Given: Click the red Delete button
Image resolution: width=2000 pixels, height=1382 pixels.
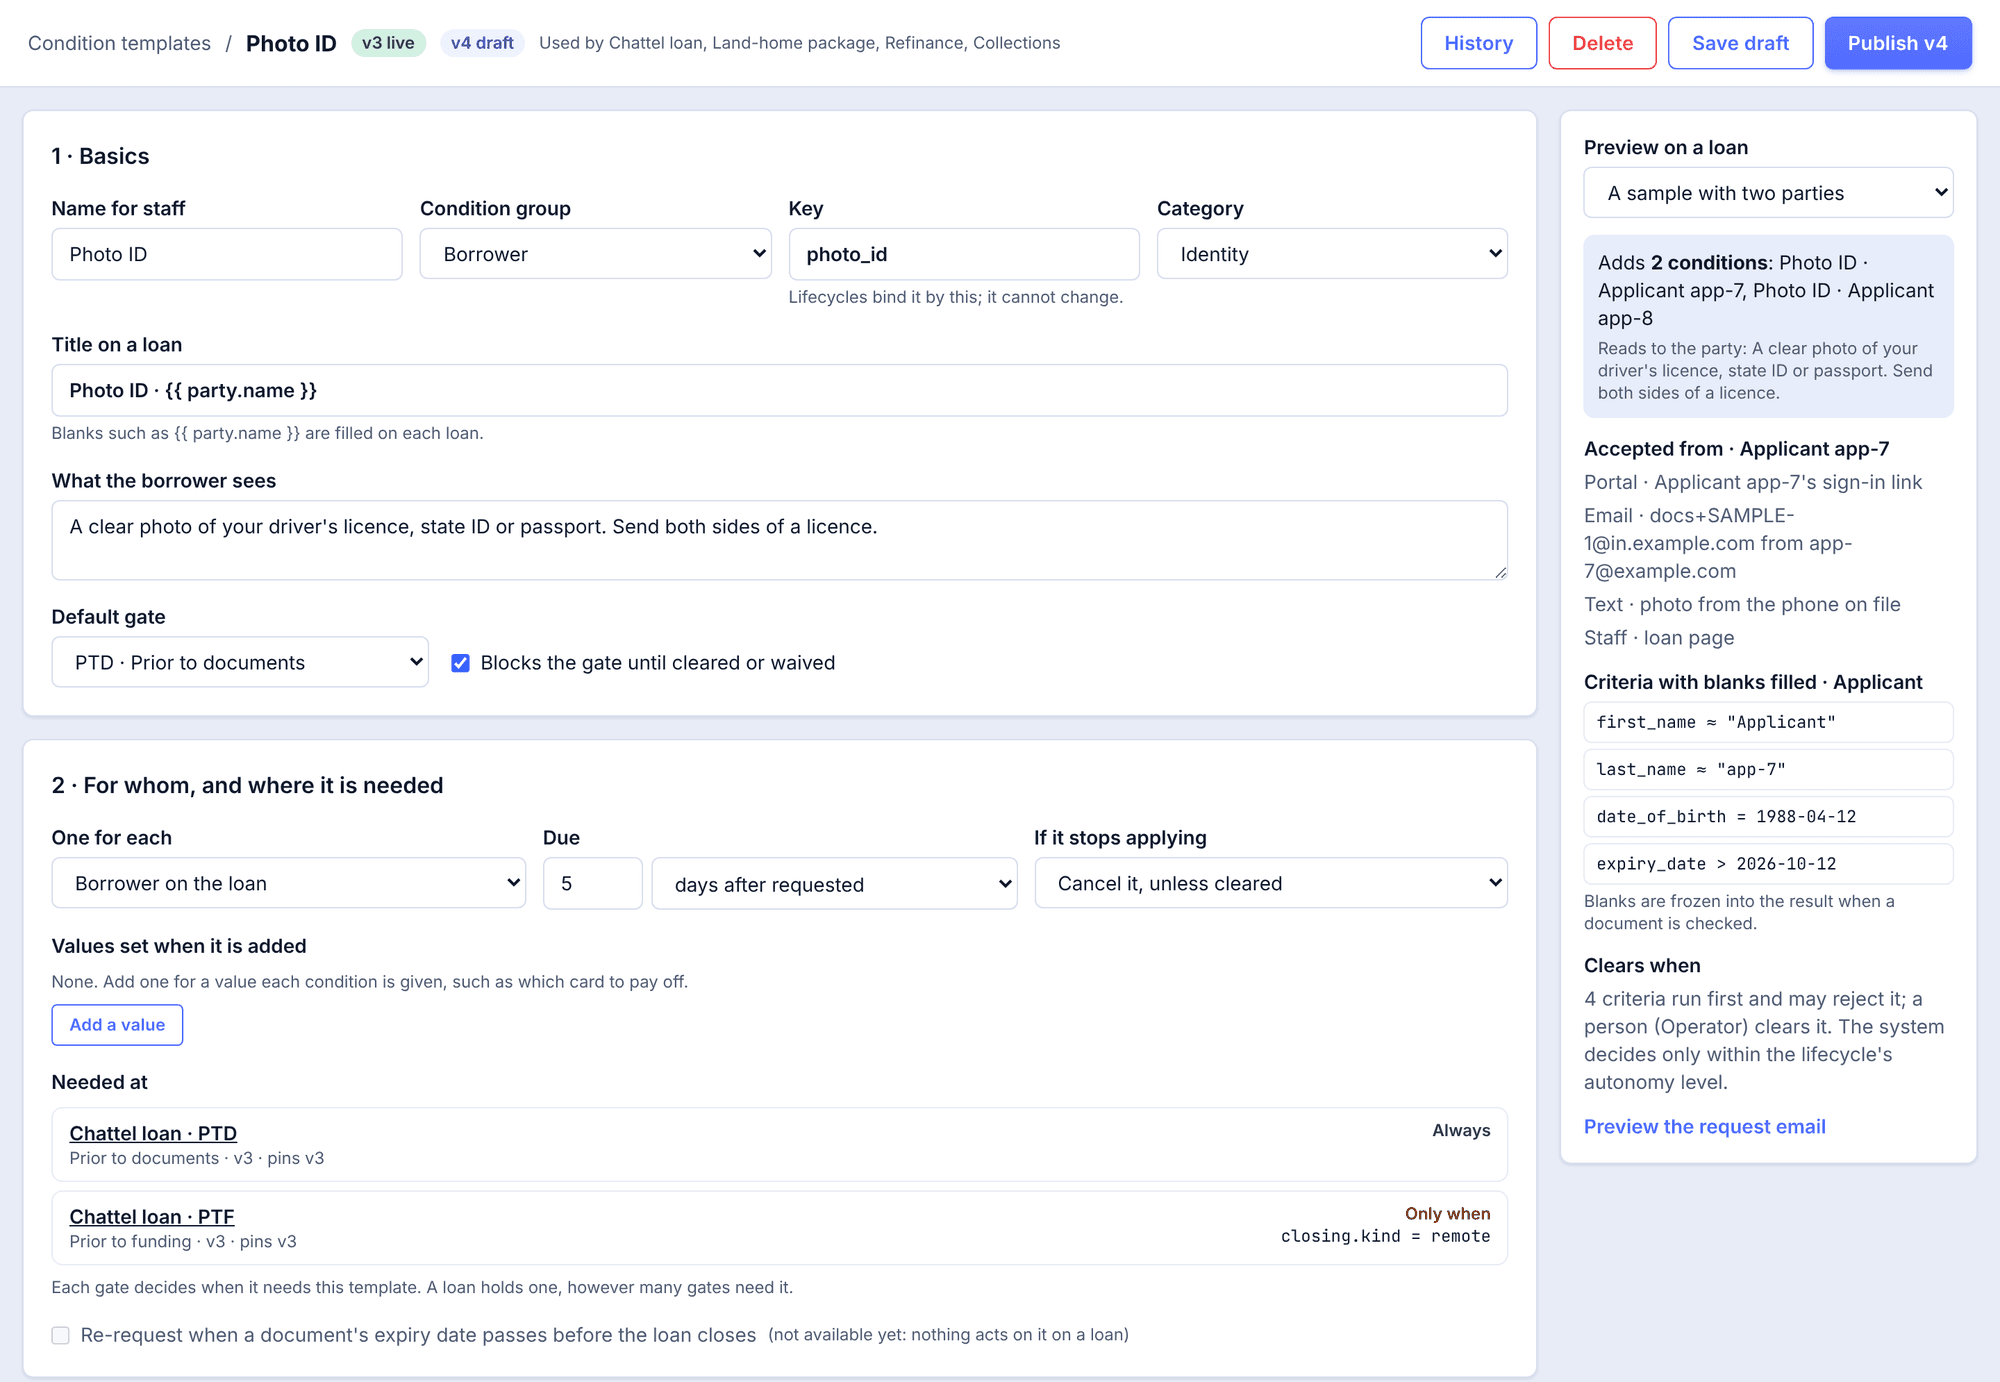Looking at the screenshot, I should pyautogui.click(x=1602, y=43).
